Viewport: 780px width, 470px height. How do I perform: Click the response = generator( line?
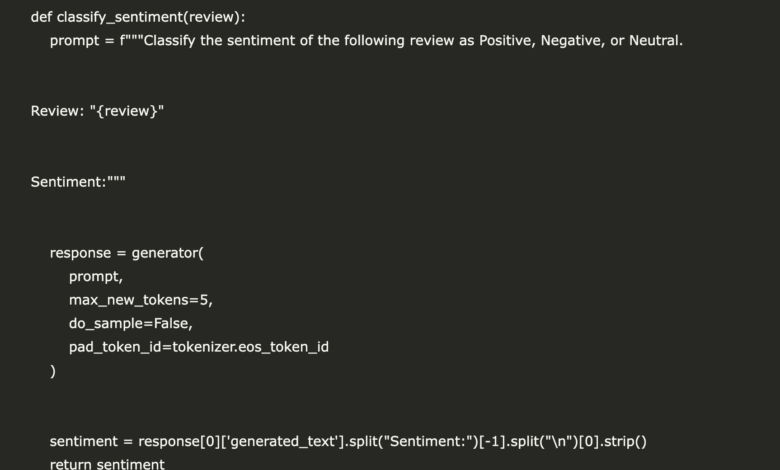point(126,253)
